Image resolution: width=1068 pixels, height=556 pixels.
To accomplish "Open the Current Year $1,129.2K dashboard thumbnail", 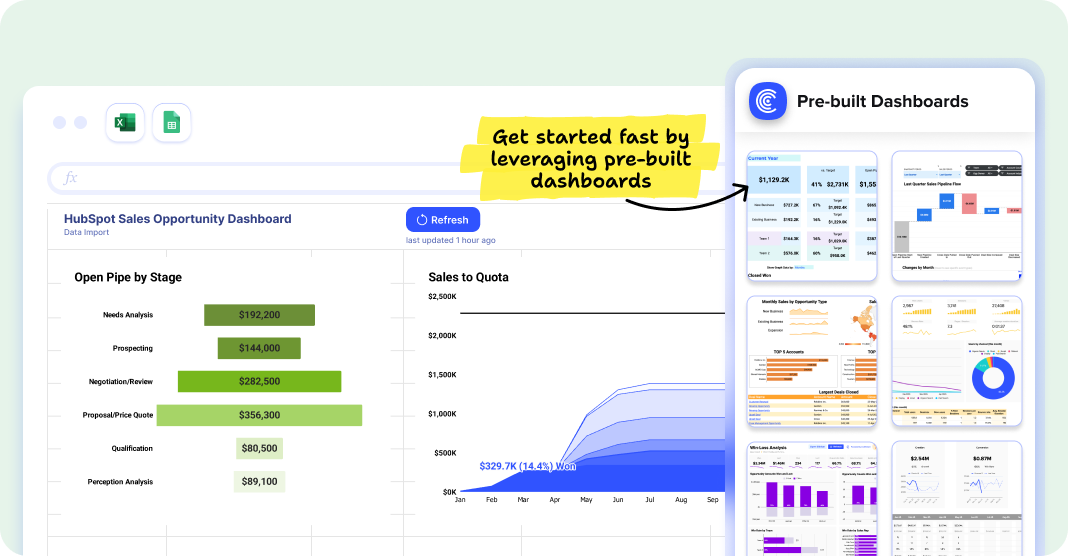I will point(812,216).
